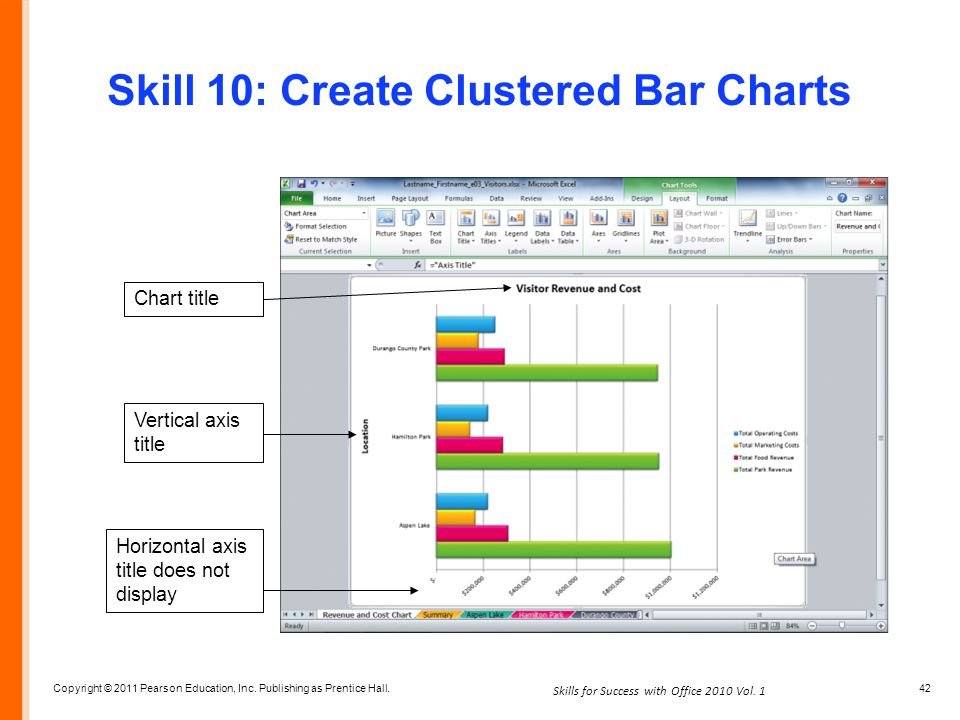Insert a Picture from the Layout ribbon

click(386, 224)
